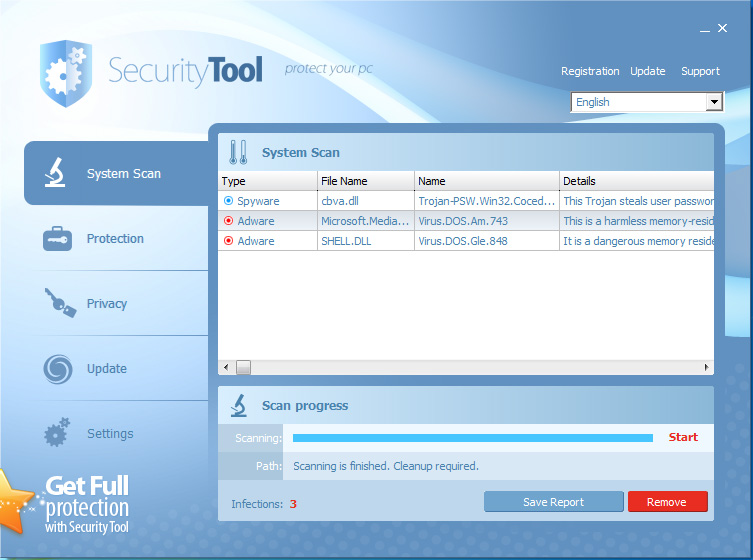Click the scanning progress bar

click(x=473, y=438)
